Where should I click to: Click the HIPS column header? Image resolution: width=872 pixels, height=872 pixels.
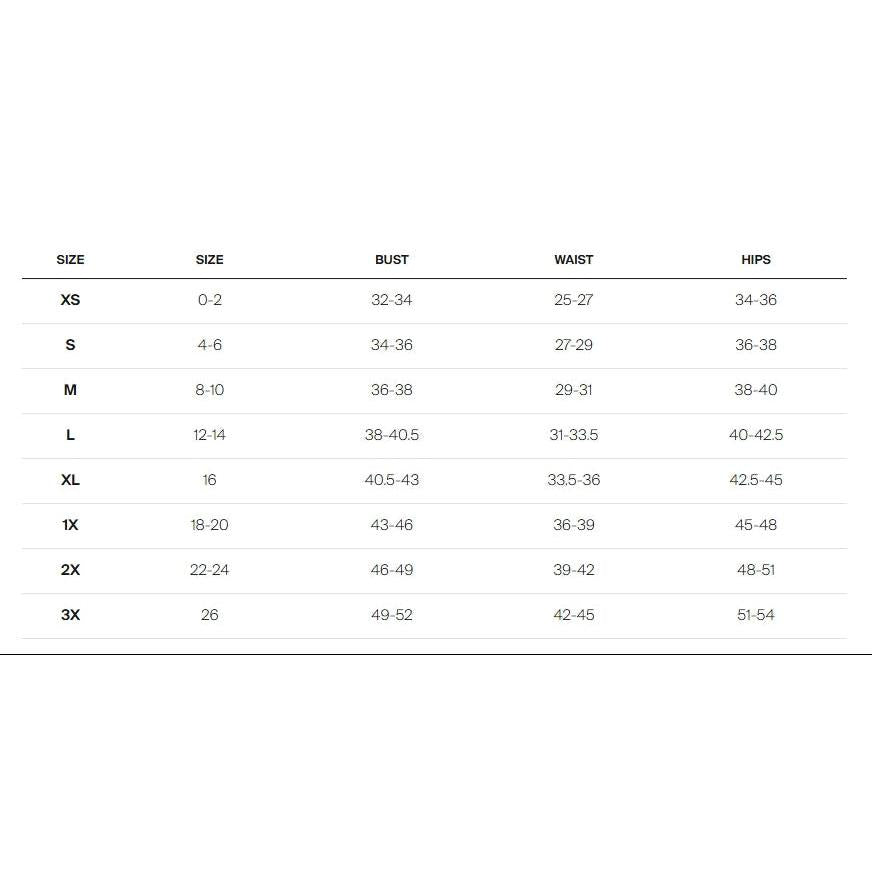pos(756,259)
